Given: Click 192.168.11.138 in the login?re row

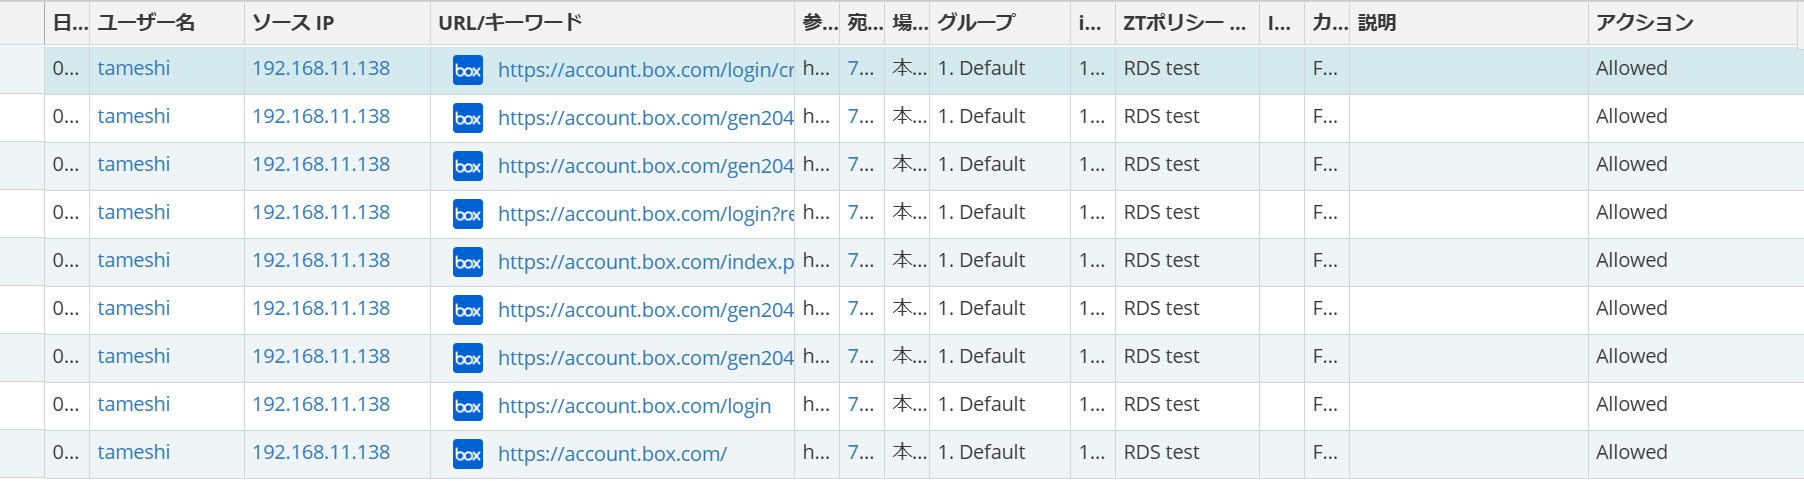Looking at the screenshot, I should click(321, 212).
